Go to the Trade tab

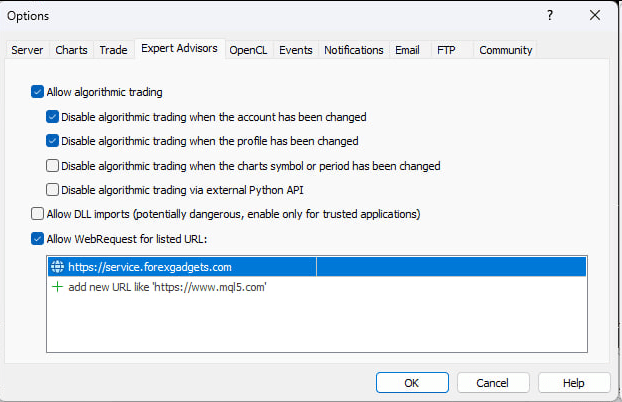pos(113,50)
